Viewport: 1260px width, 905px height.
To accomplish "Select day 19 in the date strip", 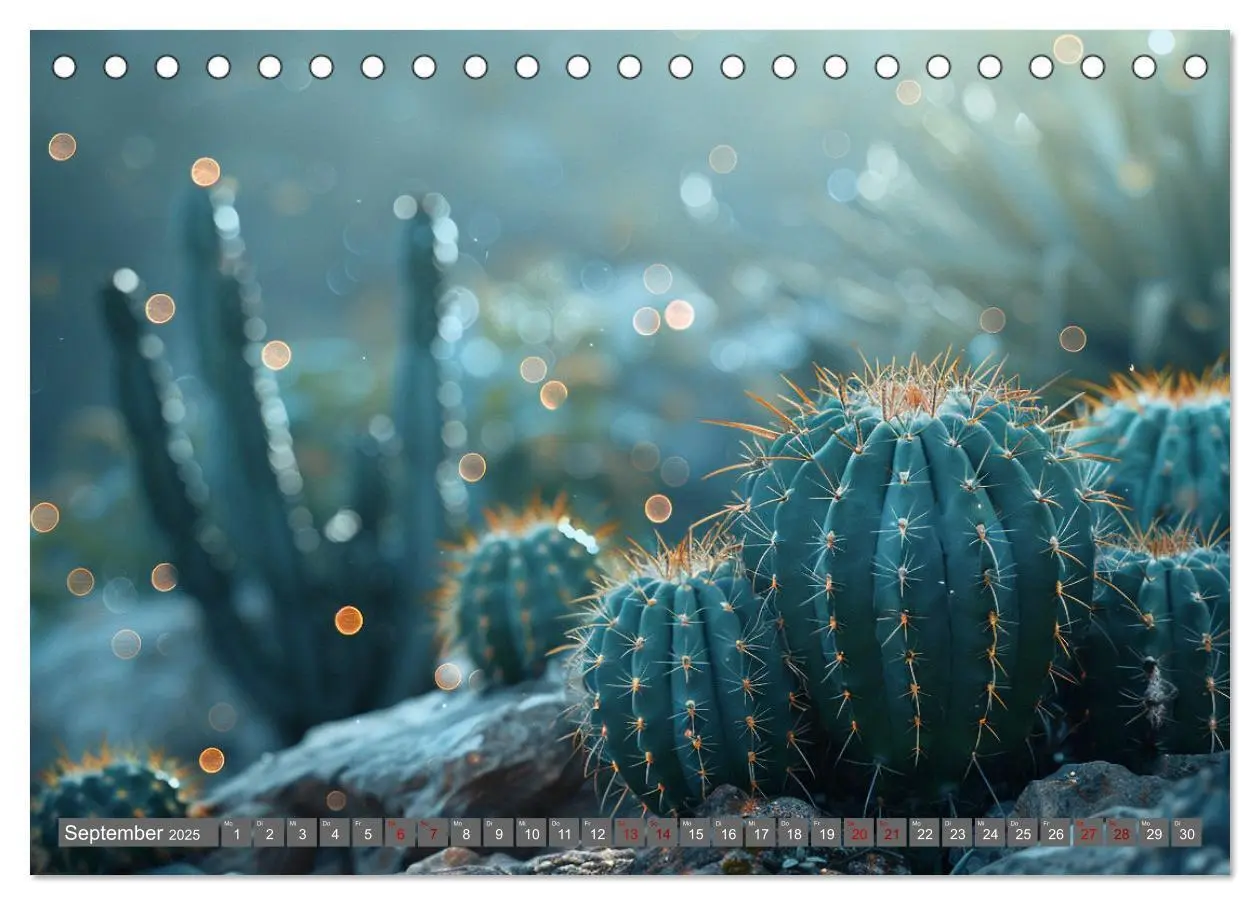I will pos(826,833).
